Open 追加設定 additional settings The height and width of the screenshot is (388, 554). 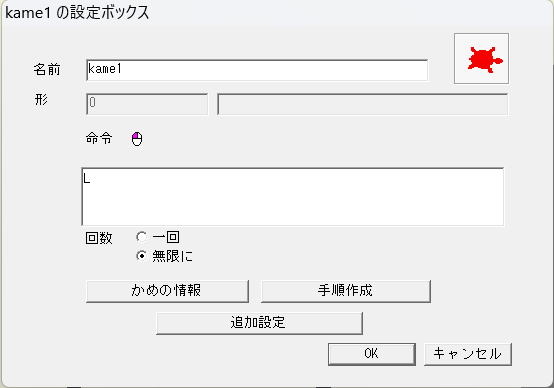pos(259,323)
